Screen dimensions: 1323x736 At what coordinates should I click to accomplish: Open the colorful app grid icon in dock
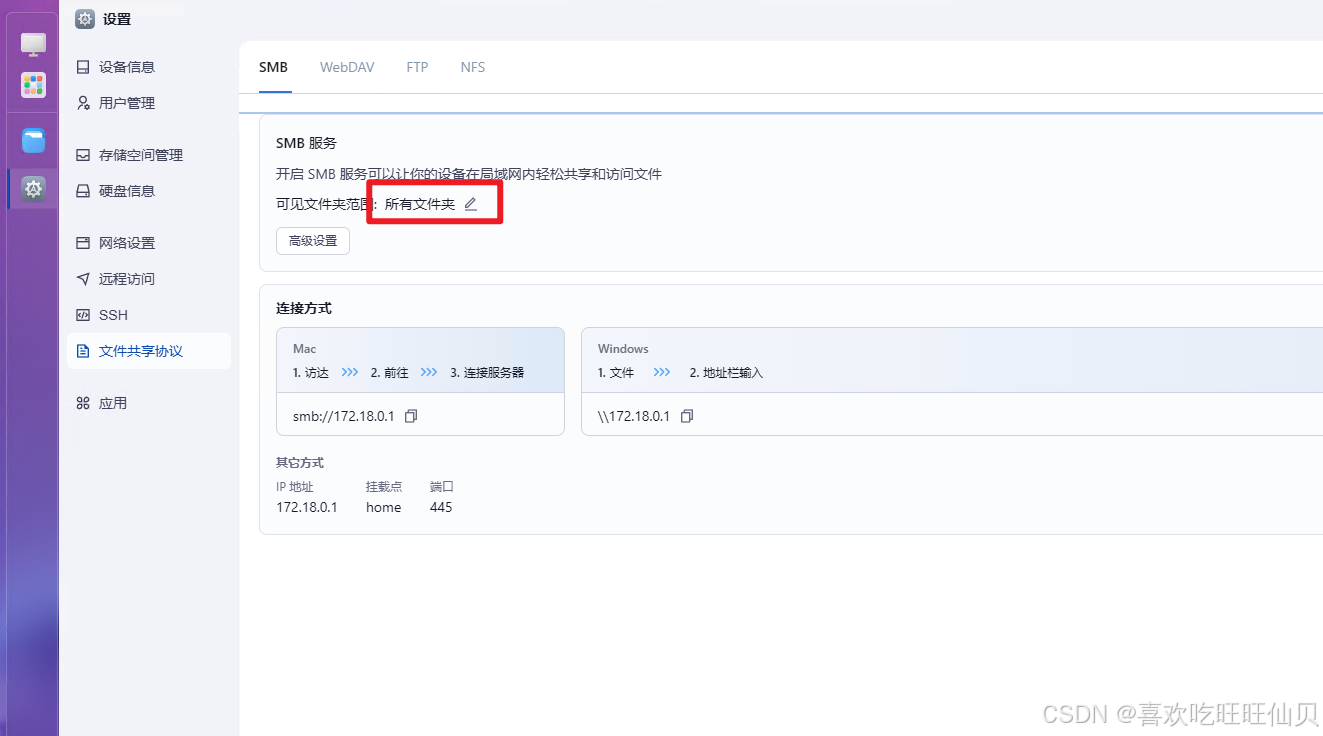34,85
